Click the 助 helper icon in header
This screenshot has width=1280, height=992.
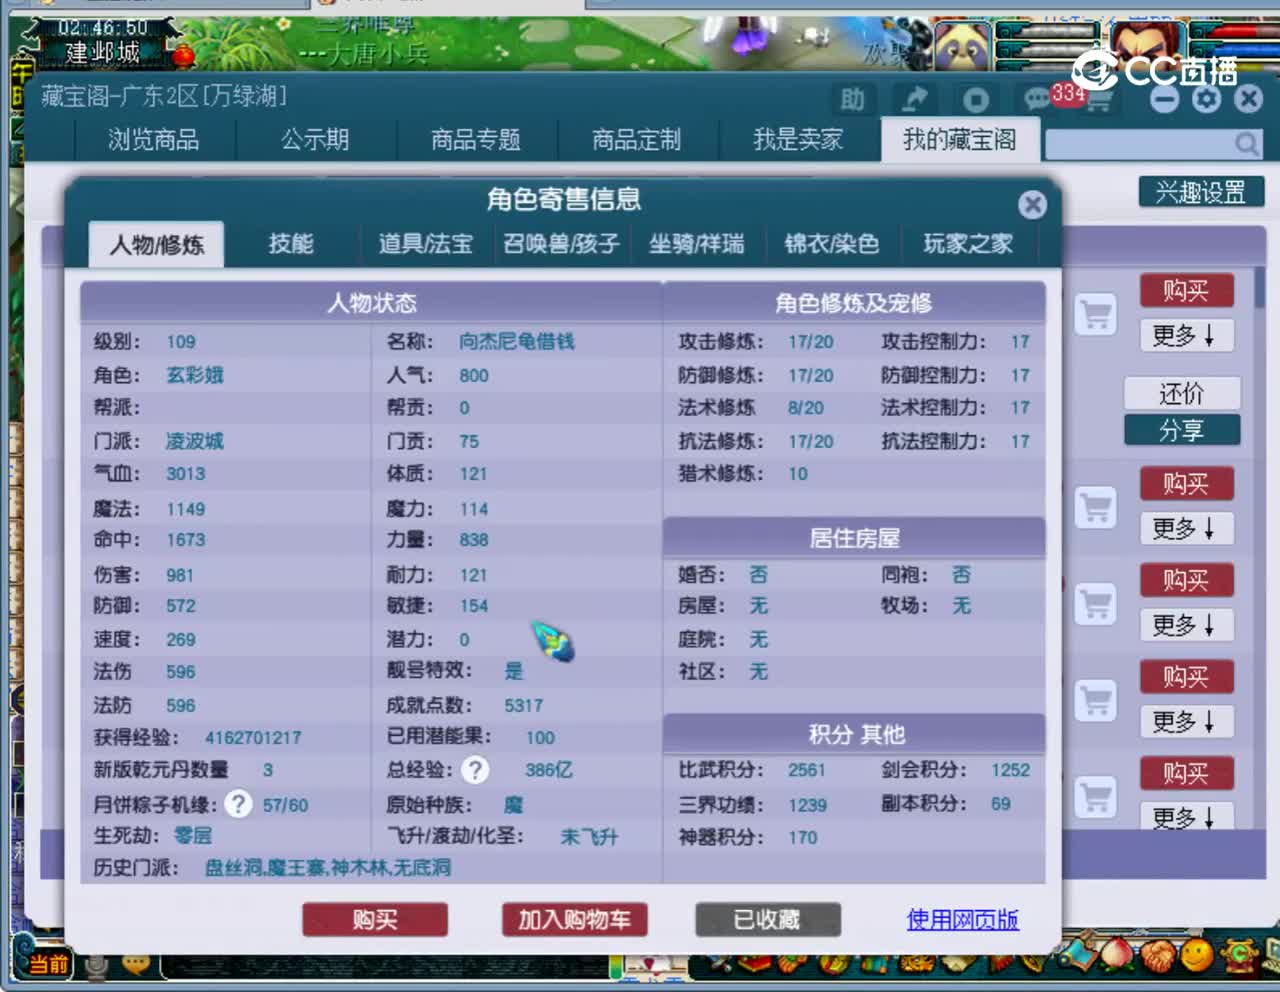click(x=852, y=99)
